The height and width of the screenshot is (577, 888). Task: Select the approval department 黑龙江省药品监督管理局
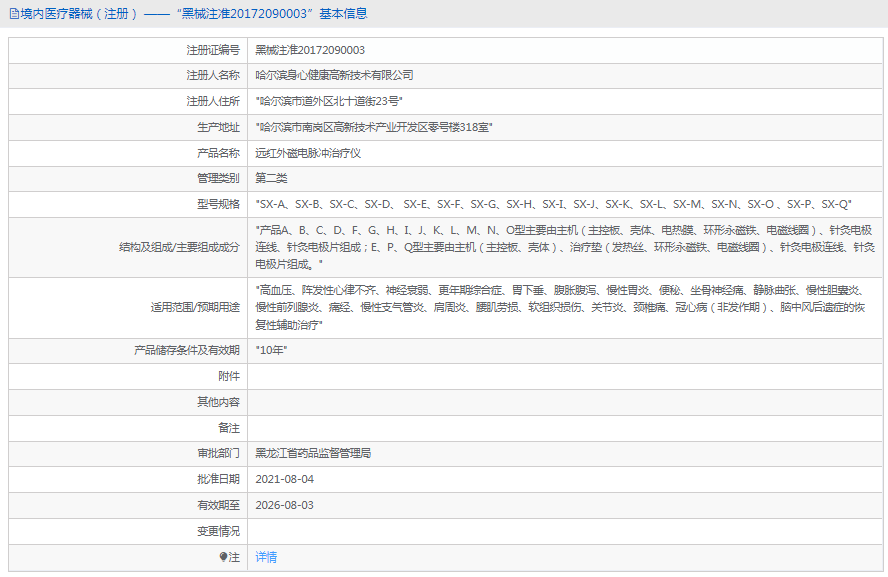pyautogui.click(x=313, y=454)
